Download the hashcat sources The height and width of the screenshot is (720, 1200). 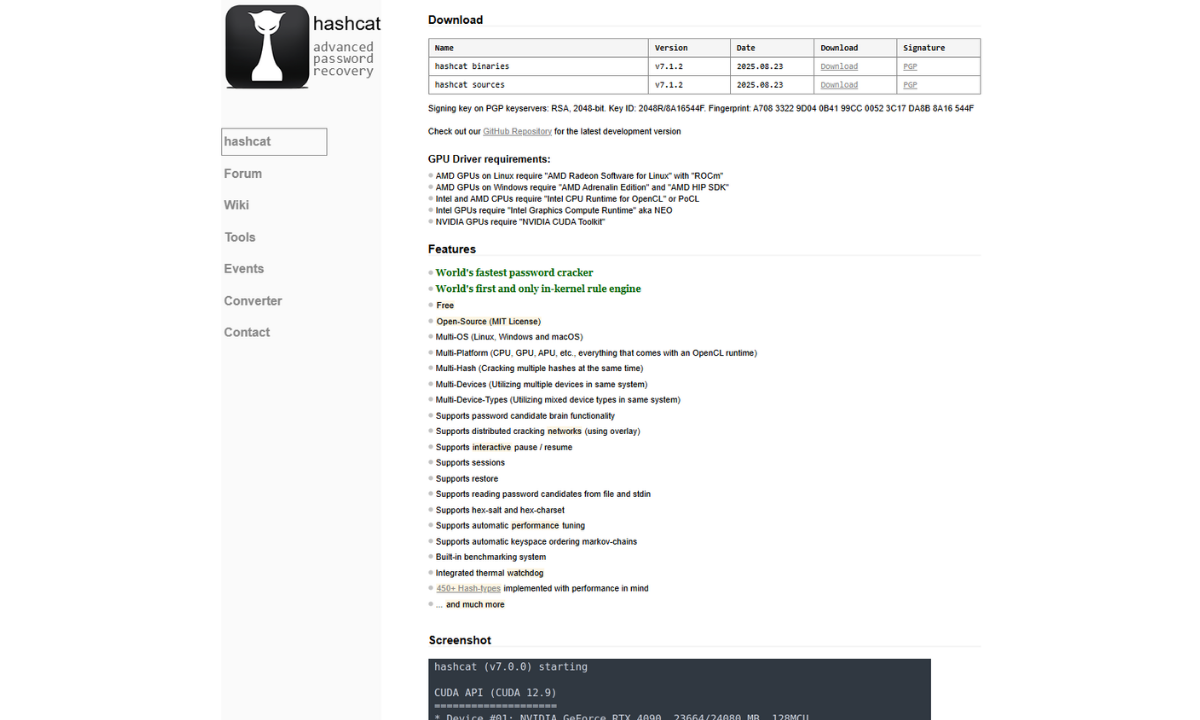[x=839, y=85]
